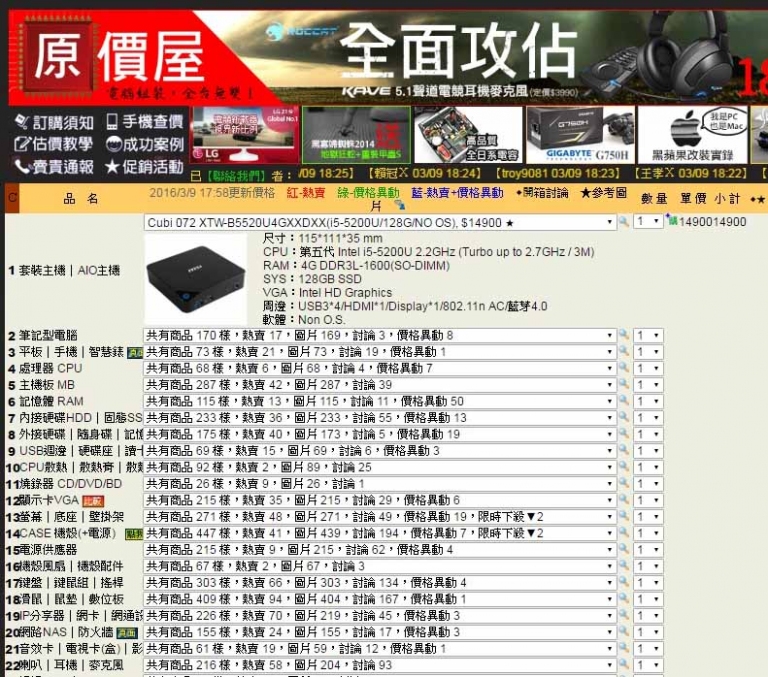Click the magnifier icon in 內接硬碟HDD row

[624, 417]
